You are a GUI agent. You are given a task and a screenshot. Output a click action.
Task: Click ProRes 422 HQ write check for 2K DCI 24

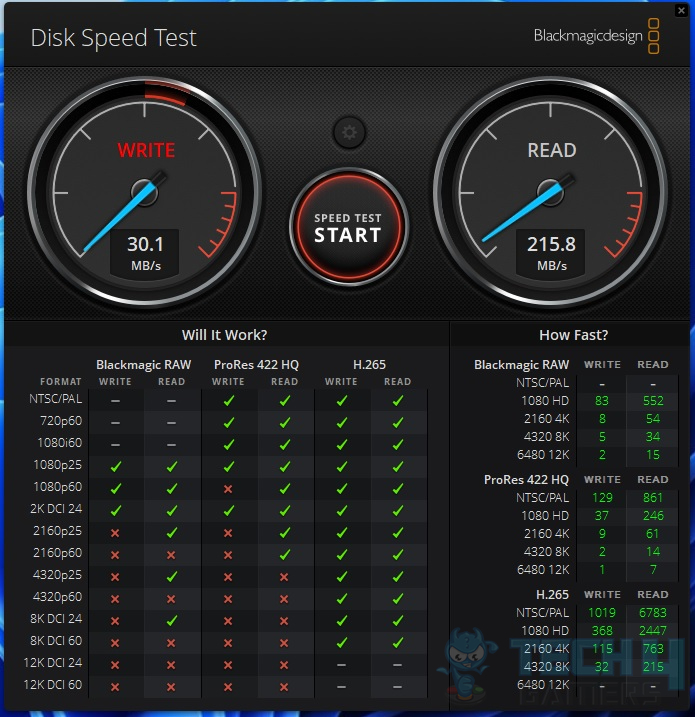pos(228,510)
